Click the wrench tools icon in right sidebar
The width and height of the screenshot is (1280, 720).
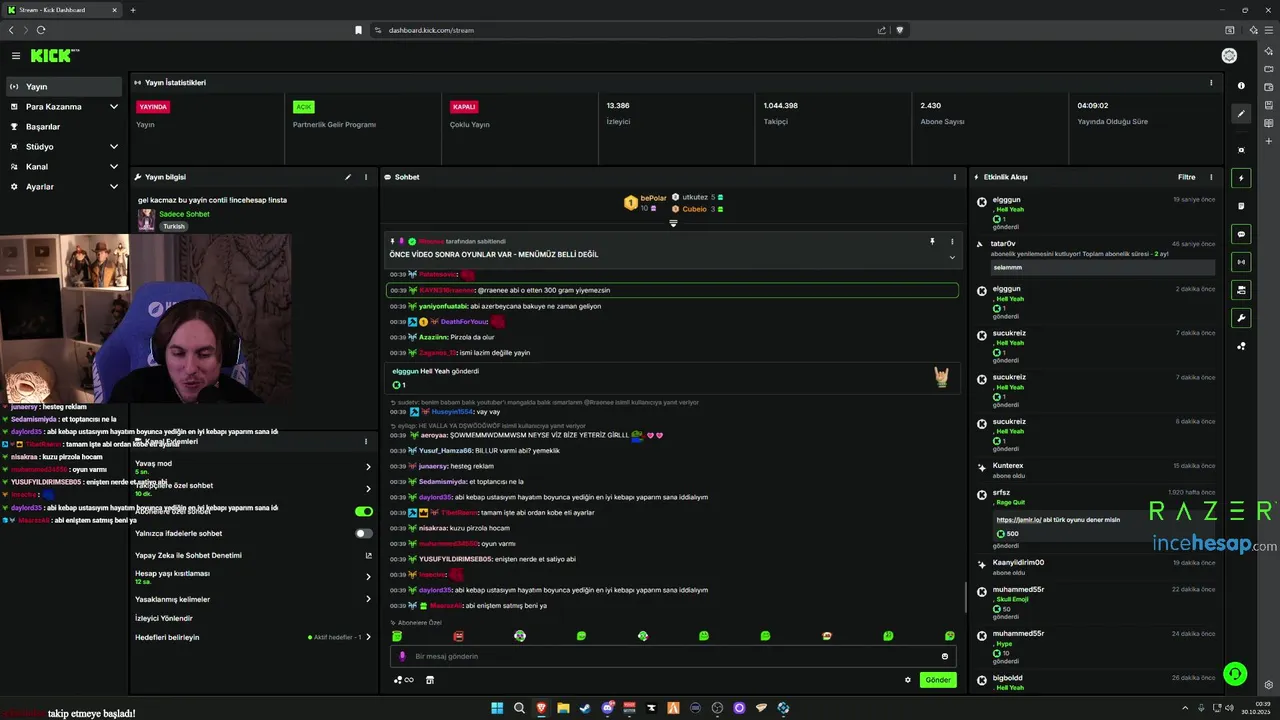[x=1241, y=318]
